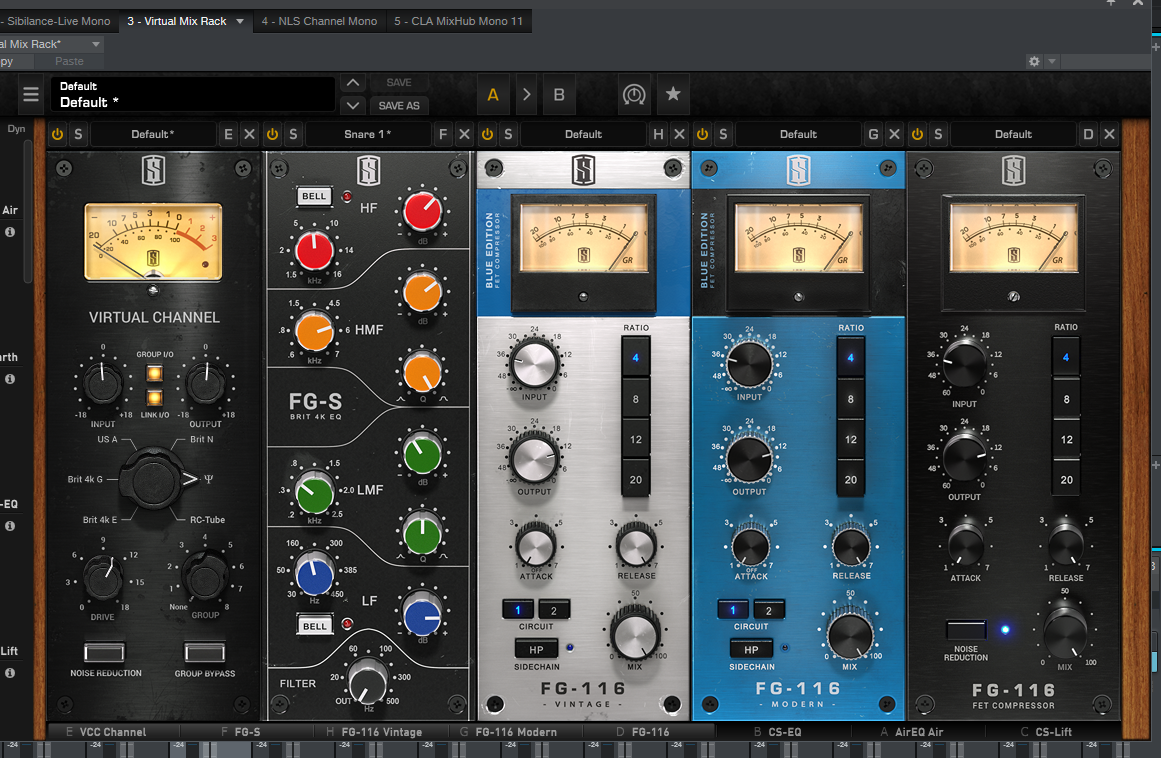Open the preset dropdown arrow below the tabs
The width and height of the screenshot is (1161, 758).
coord(96,44)
